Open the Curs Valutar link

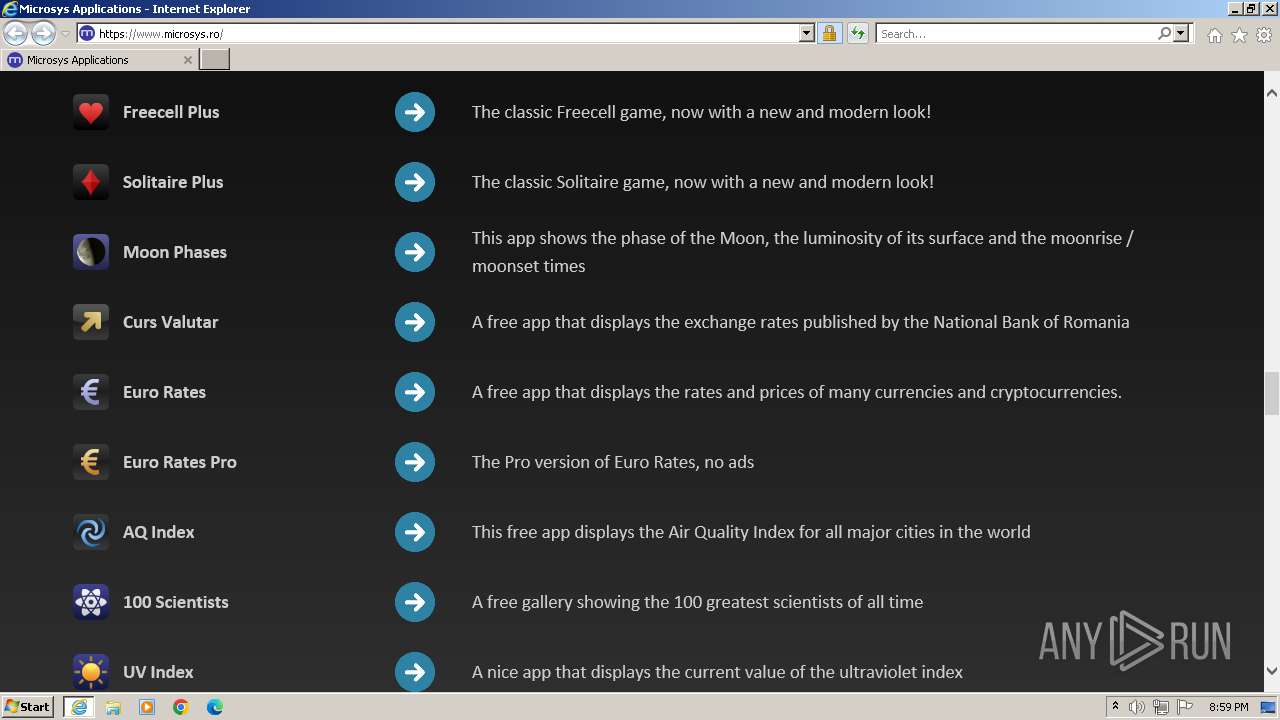tap(170, 322)
